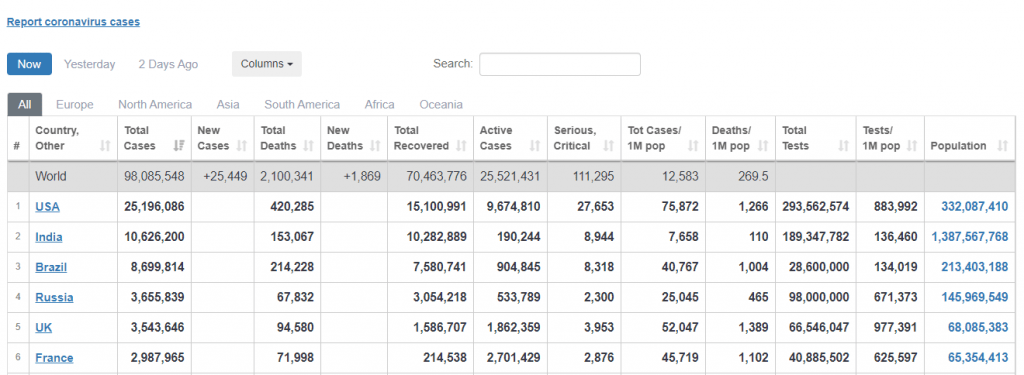This screenshot has height=375, width=1024.
Task: Open the USA country link
Action: click(x=47, y=206)
